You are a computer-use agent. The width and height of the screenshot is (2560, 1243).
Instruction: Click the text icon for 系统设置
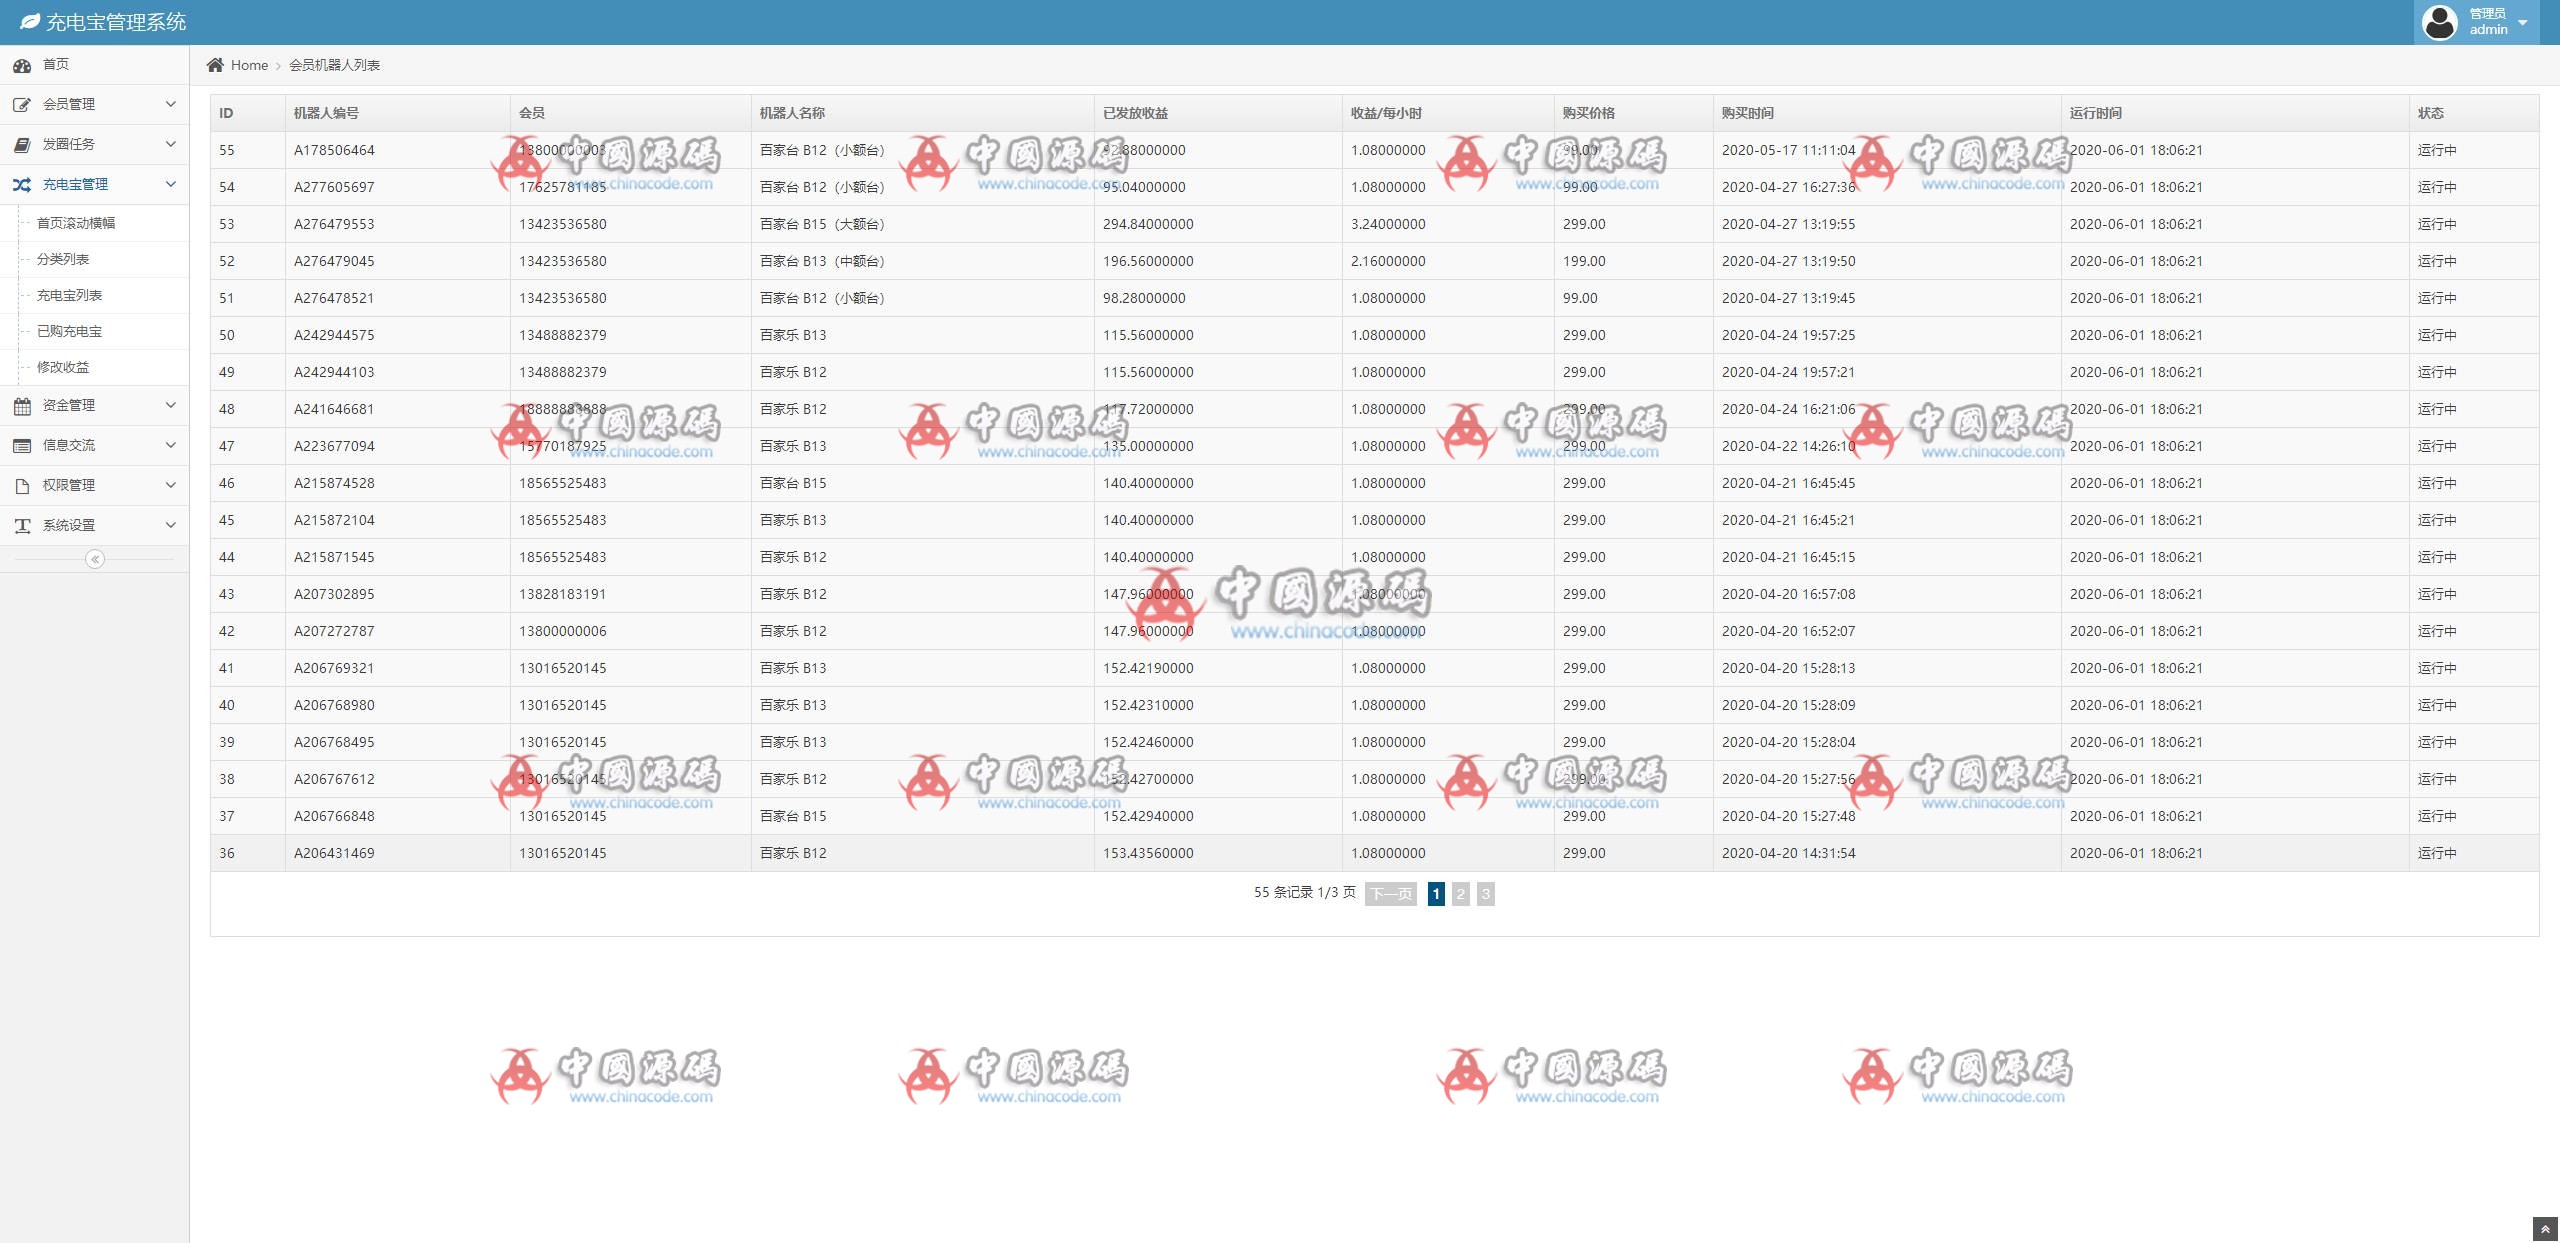point(22,526)
